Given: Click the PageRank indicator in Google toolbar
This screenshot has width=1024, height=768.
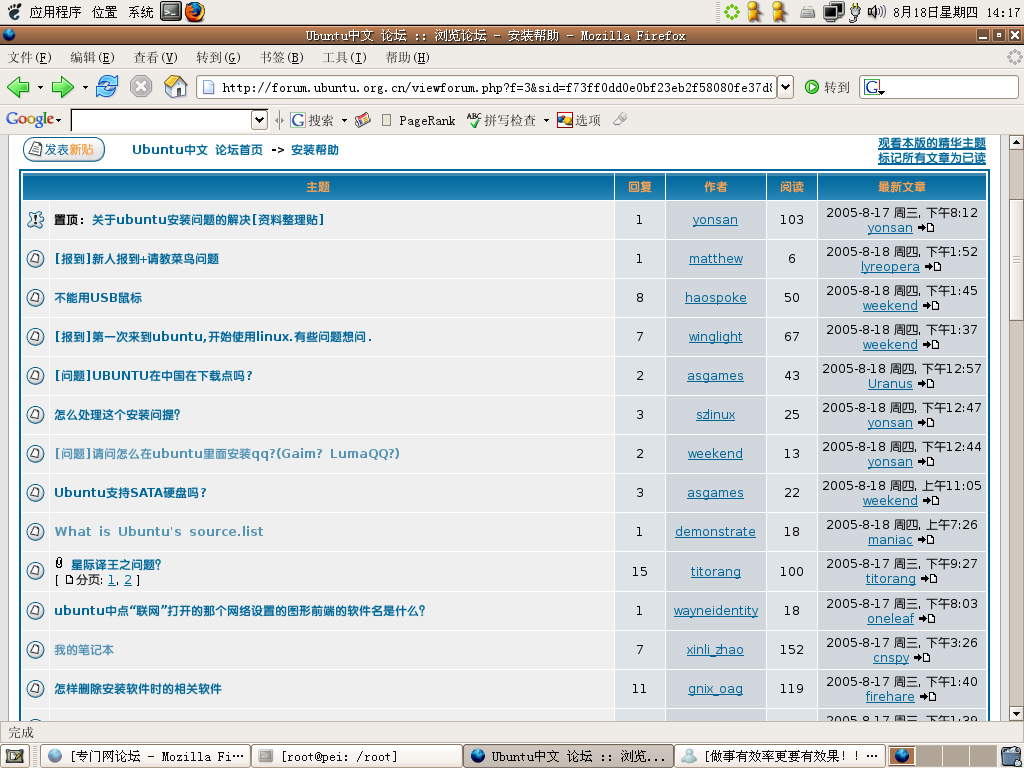Looking at the screenshot, I should pyautogui.click(x=418, y=120).
